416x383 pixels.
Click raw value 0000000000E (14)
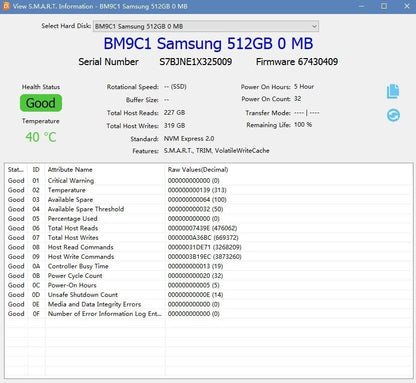point(195,295)
